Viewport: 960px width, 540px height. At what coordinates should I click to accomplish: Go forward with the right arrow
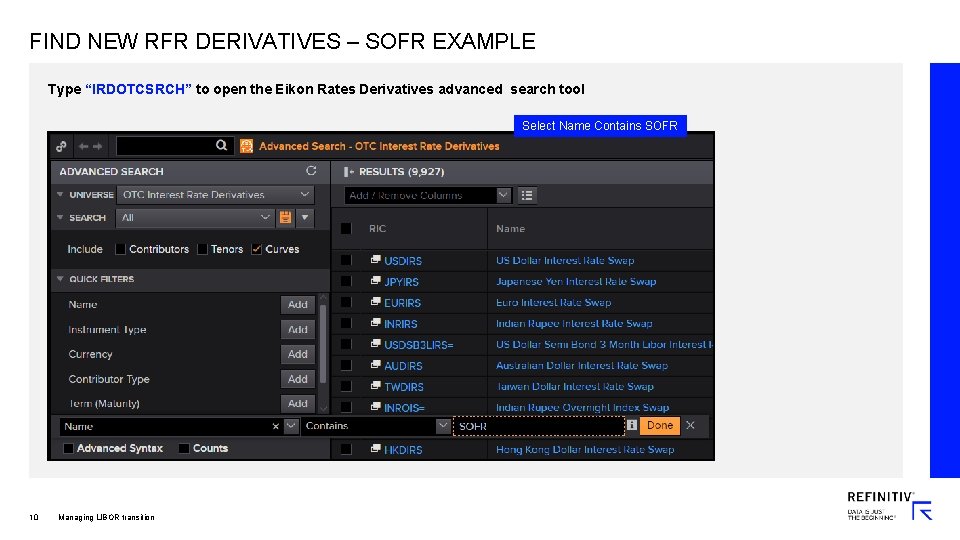point(97,146)
